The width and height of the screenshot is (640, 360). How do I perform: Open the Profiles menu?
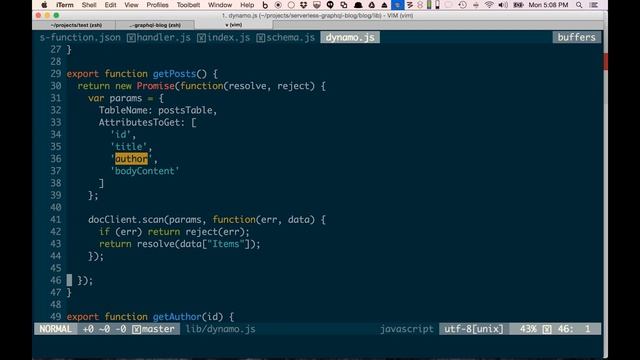tap(157, 5)
